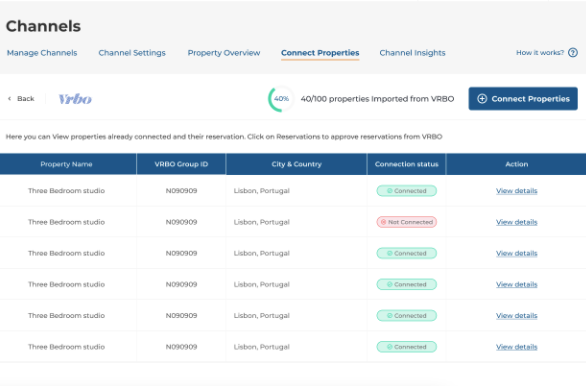Click the question mark help icon
Screen dimensions: 586x386
pyautogui.click(x=573, y=53)
